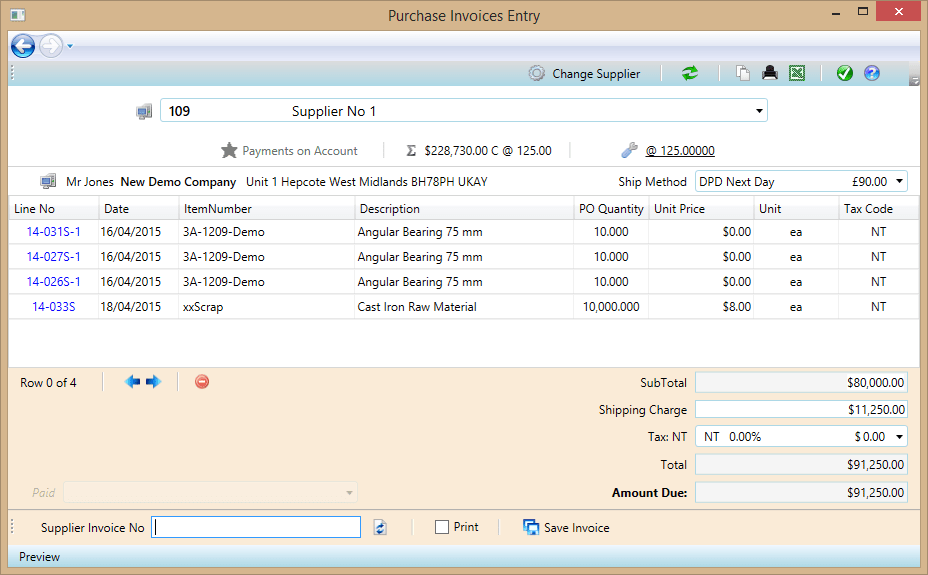Click the copy documents toolbar icon
This screenshot has height=575, width=928.
(743, 73)
